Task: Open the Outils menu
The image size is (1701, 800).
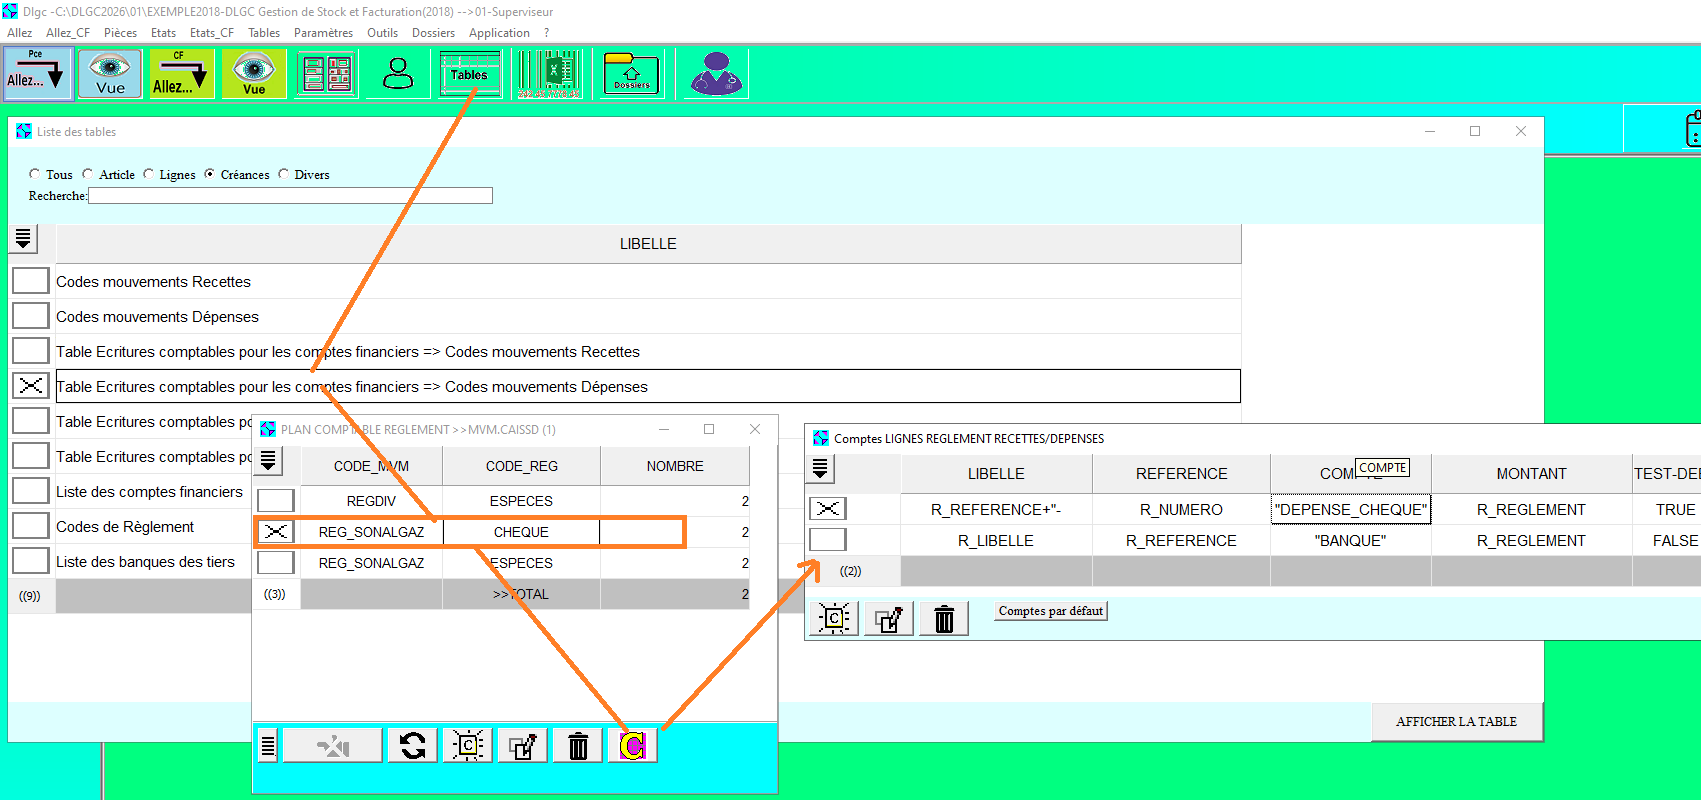Action: 382,33
